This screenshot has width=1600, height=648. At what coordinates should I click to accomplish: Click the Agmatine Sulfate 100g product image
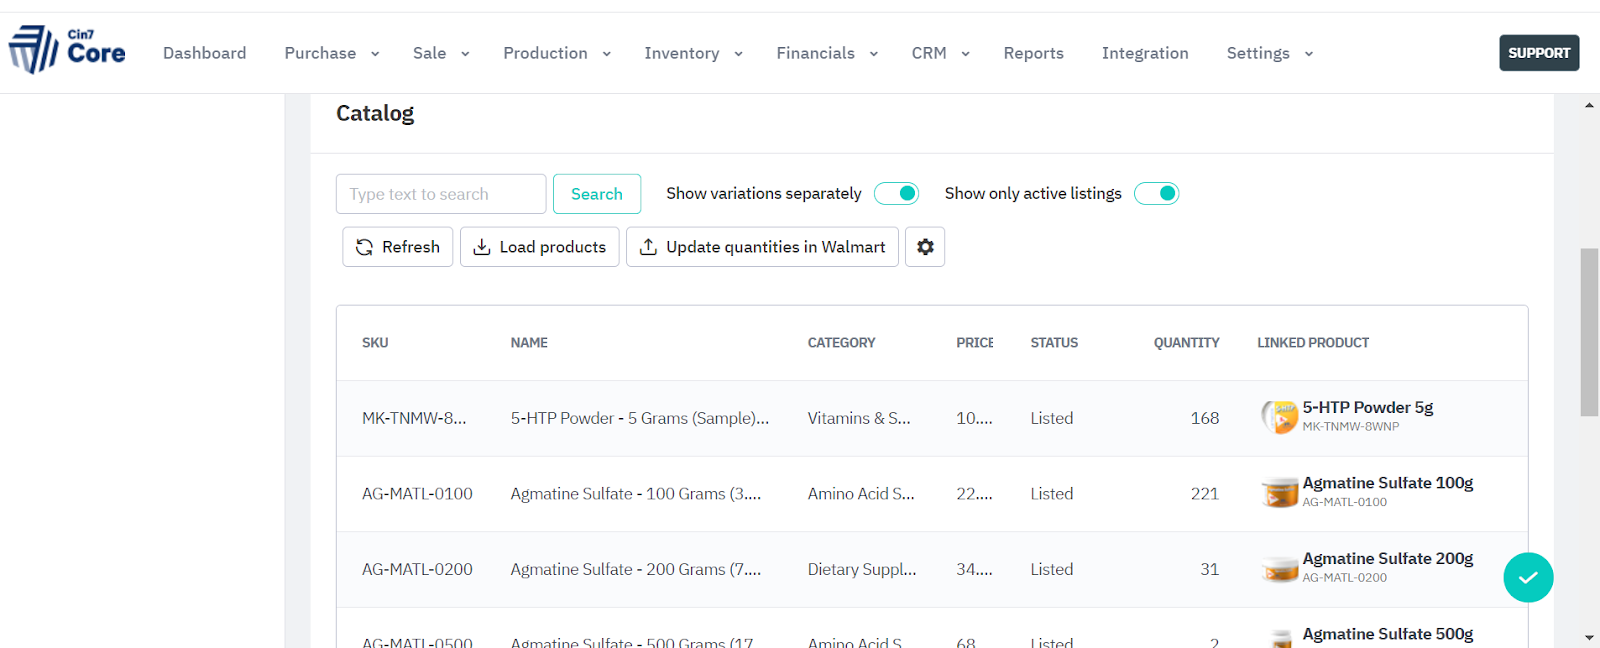1279,493
